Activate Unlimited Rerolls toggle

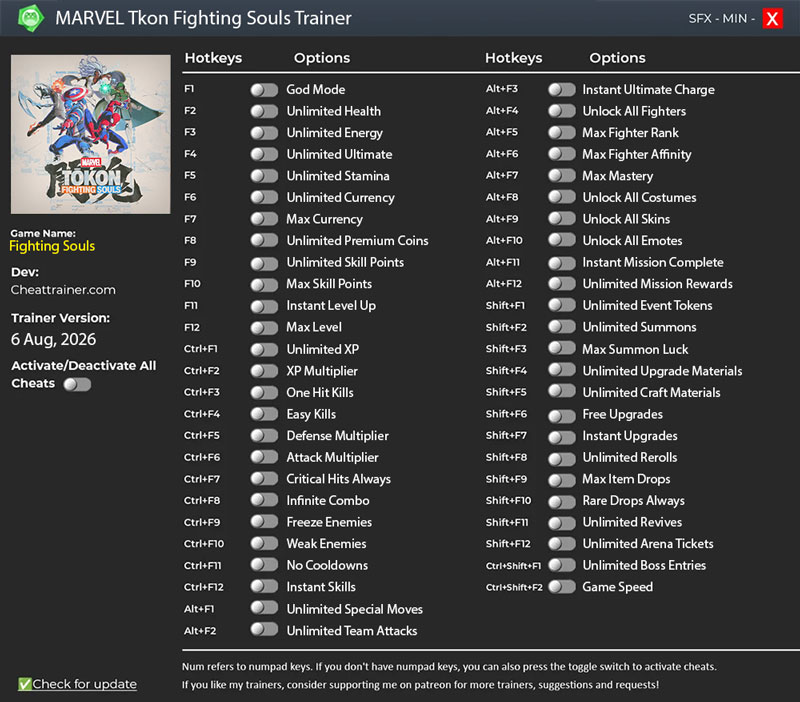pyautogui.click(x=562, y=459)
